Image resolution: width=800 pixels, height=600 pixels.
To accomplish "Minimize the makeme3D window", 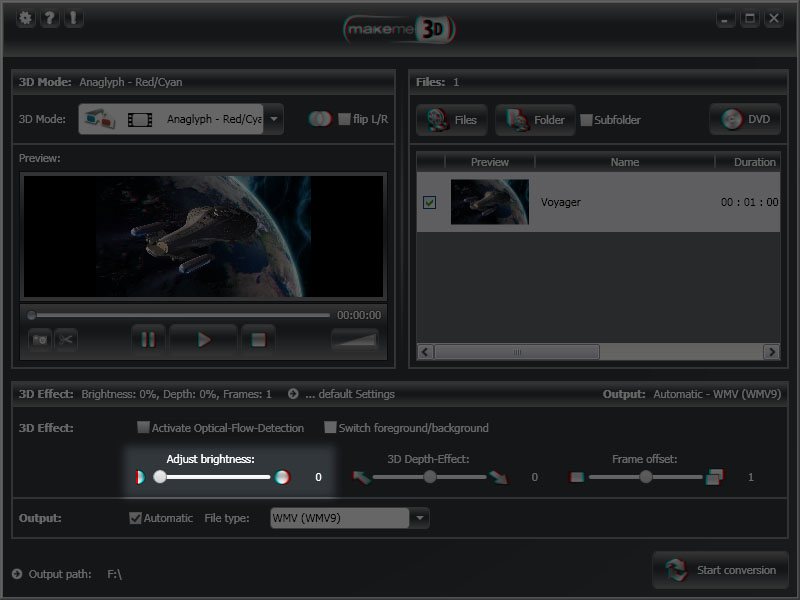I will pos(725,19).
